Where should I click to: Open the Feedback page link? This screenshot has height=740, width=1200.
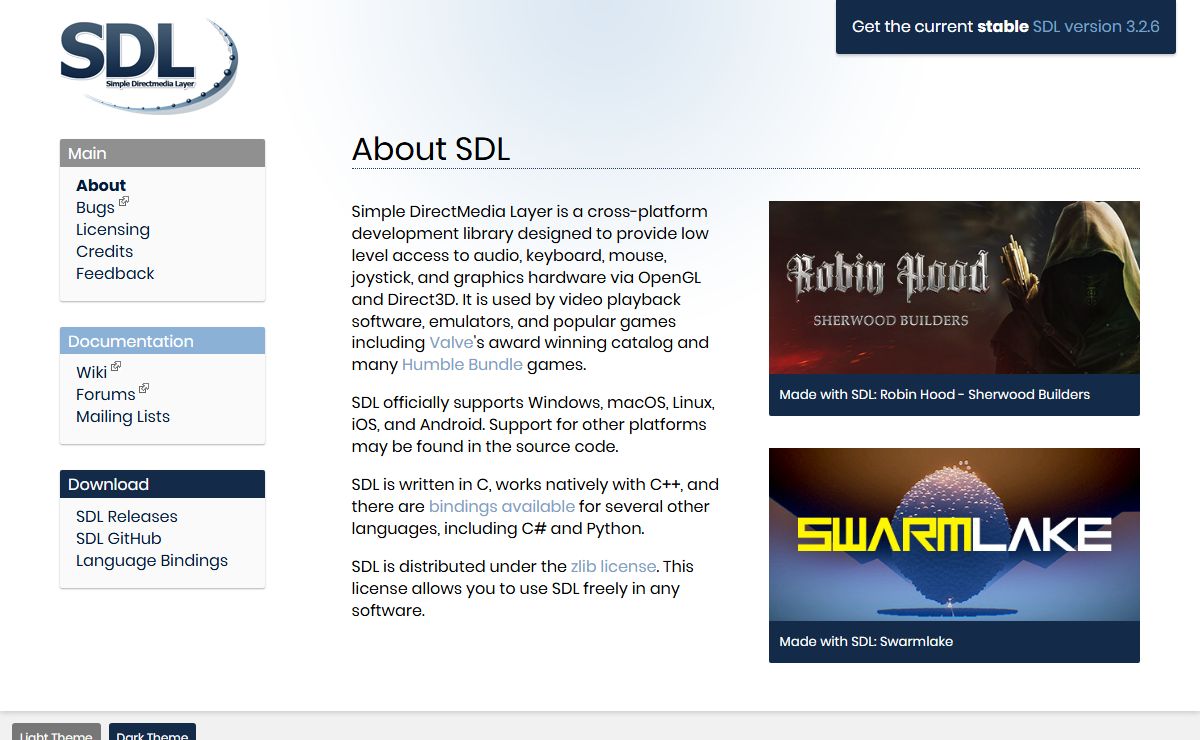(x=115, y=273)
